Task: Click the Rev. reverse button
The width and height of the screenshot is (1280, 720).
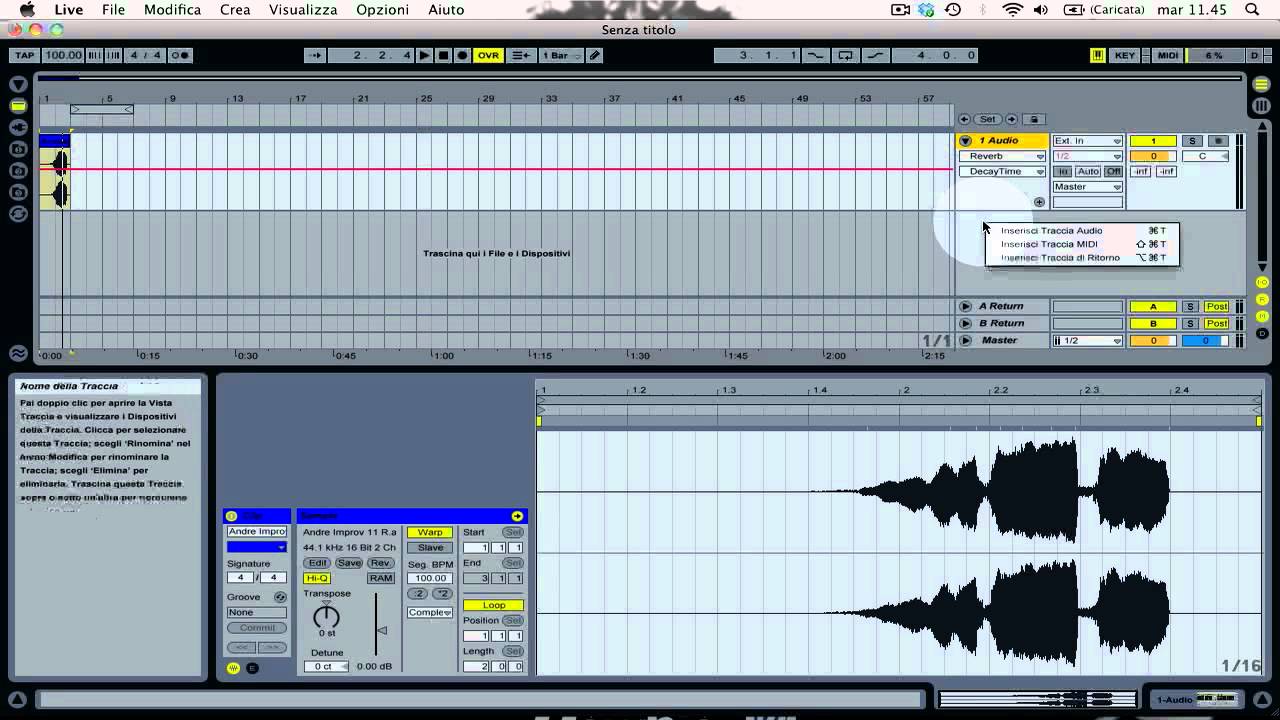Action: (x=381, y=563)
